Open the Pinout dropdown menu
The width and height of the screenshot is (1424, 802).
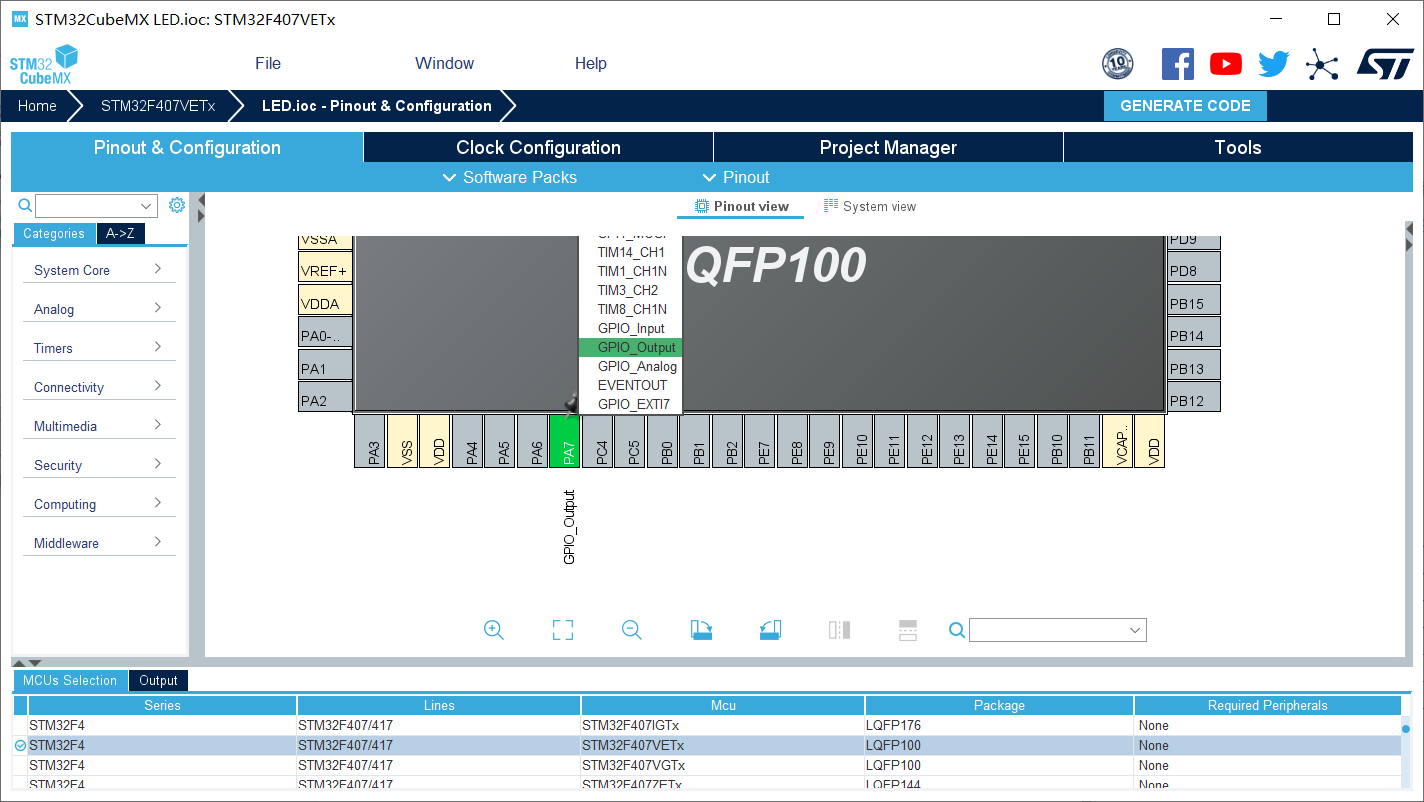(x=736, y=177)
